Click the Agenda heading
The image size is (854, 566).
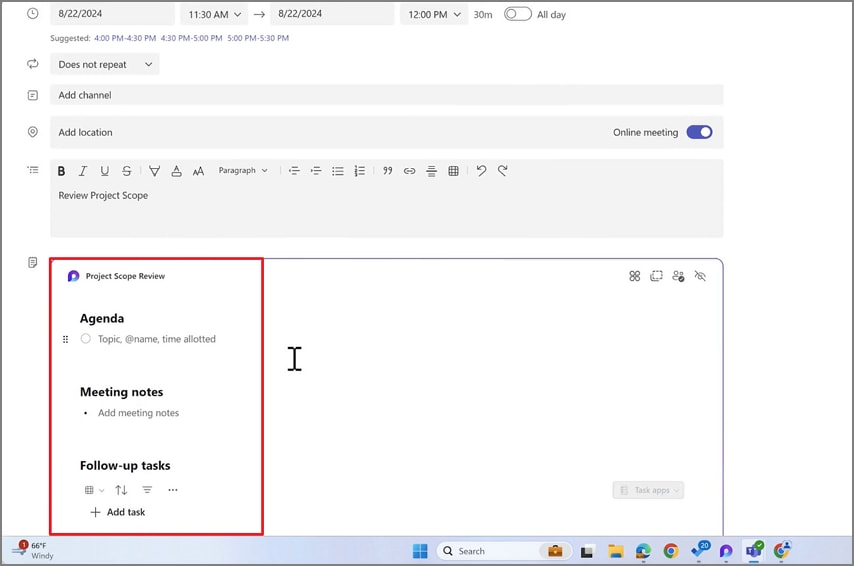(102, 319)
